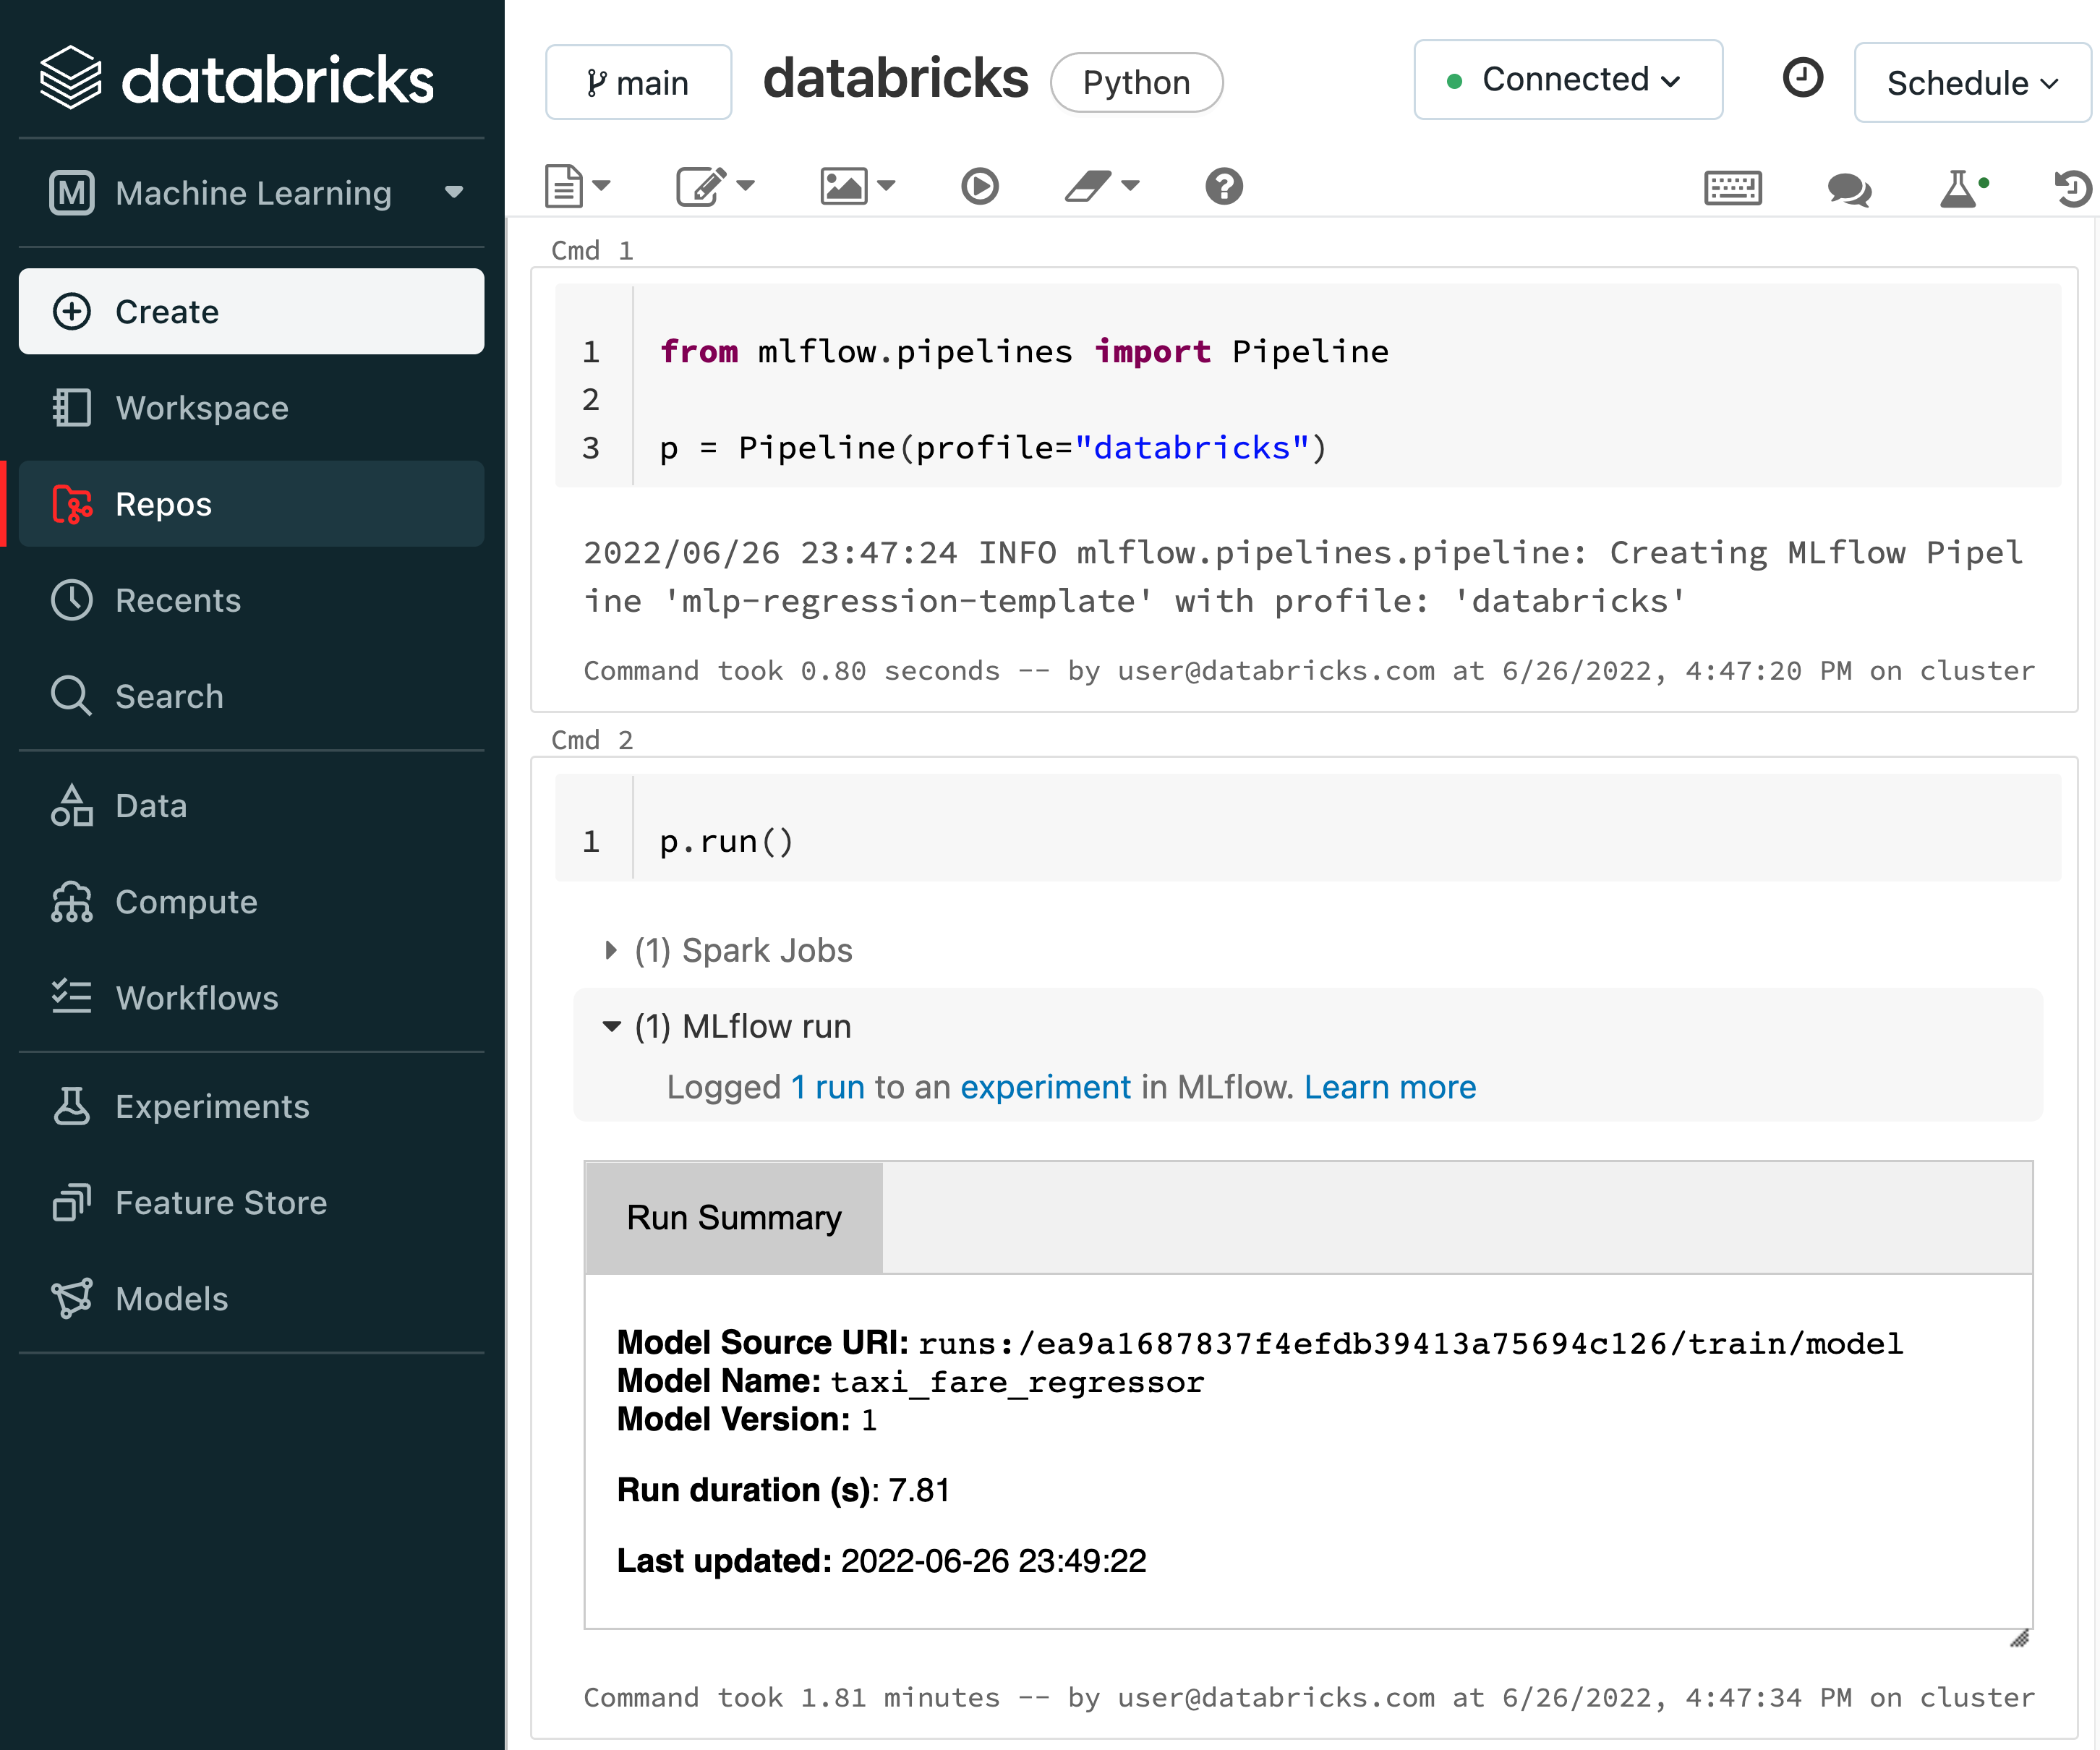Click the 'Cmd 2' label
Screen dimensions: 2100x1750
(592, 740)
